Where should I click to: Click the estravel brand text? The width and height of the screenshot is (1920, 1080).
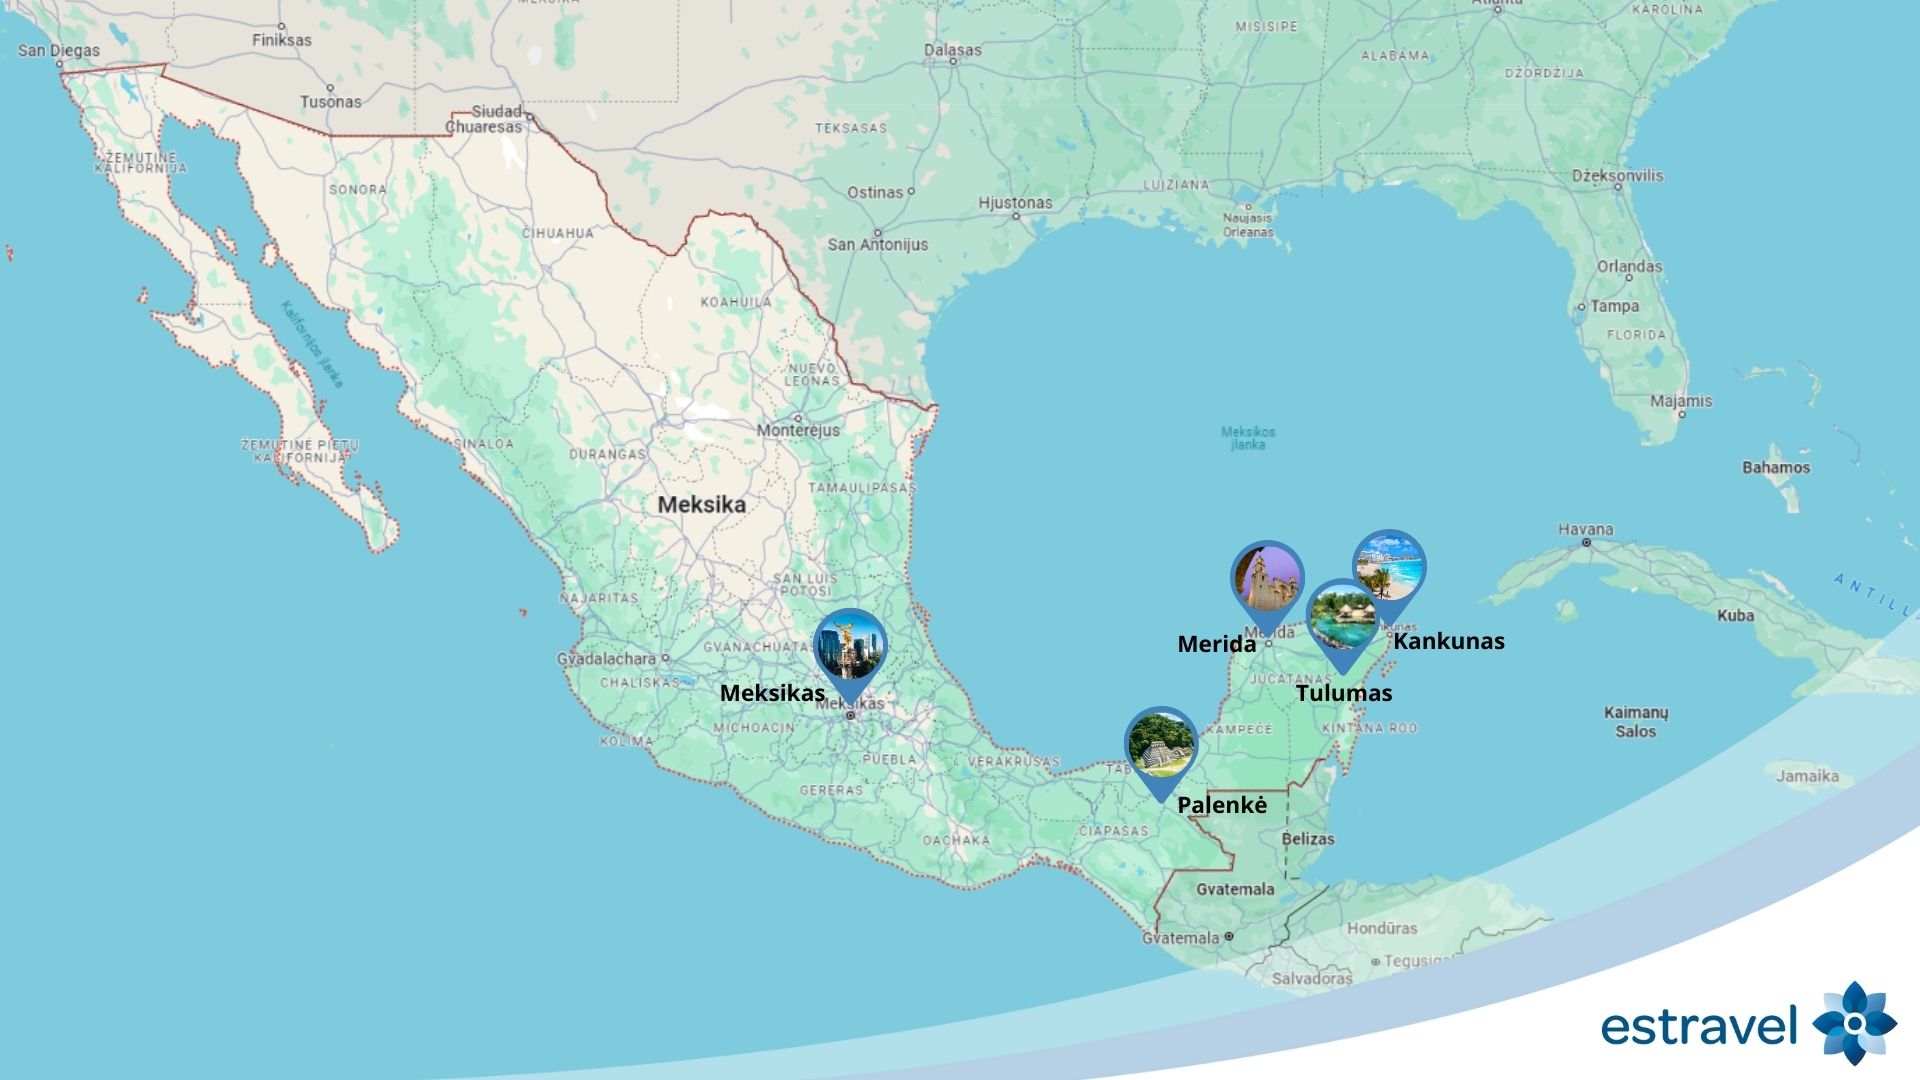[1698, 1027]
